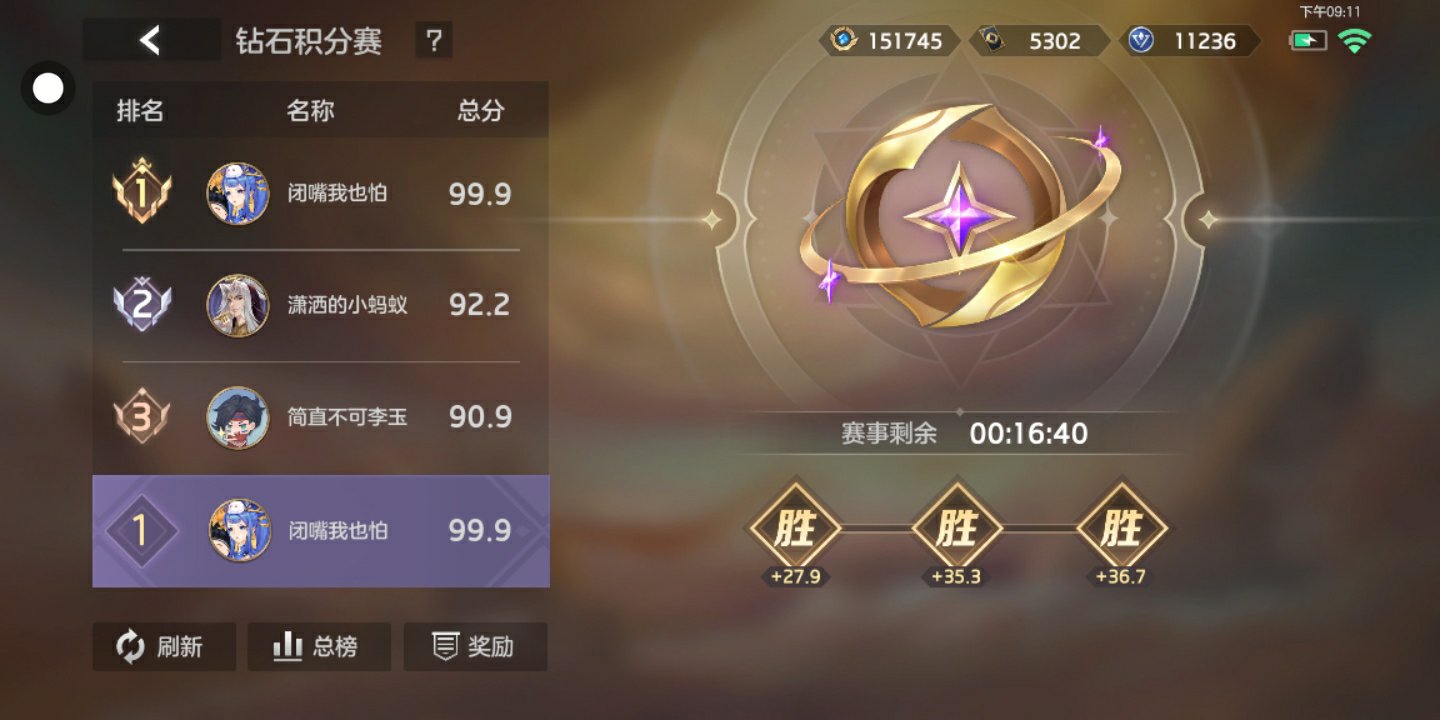Screen dimensions: 1440x720
Task: Open the 总榜 overall leaderboard
Action: point(319,647)
